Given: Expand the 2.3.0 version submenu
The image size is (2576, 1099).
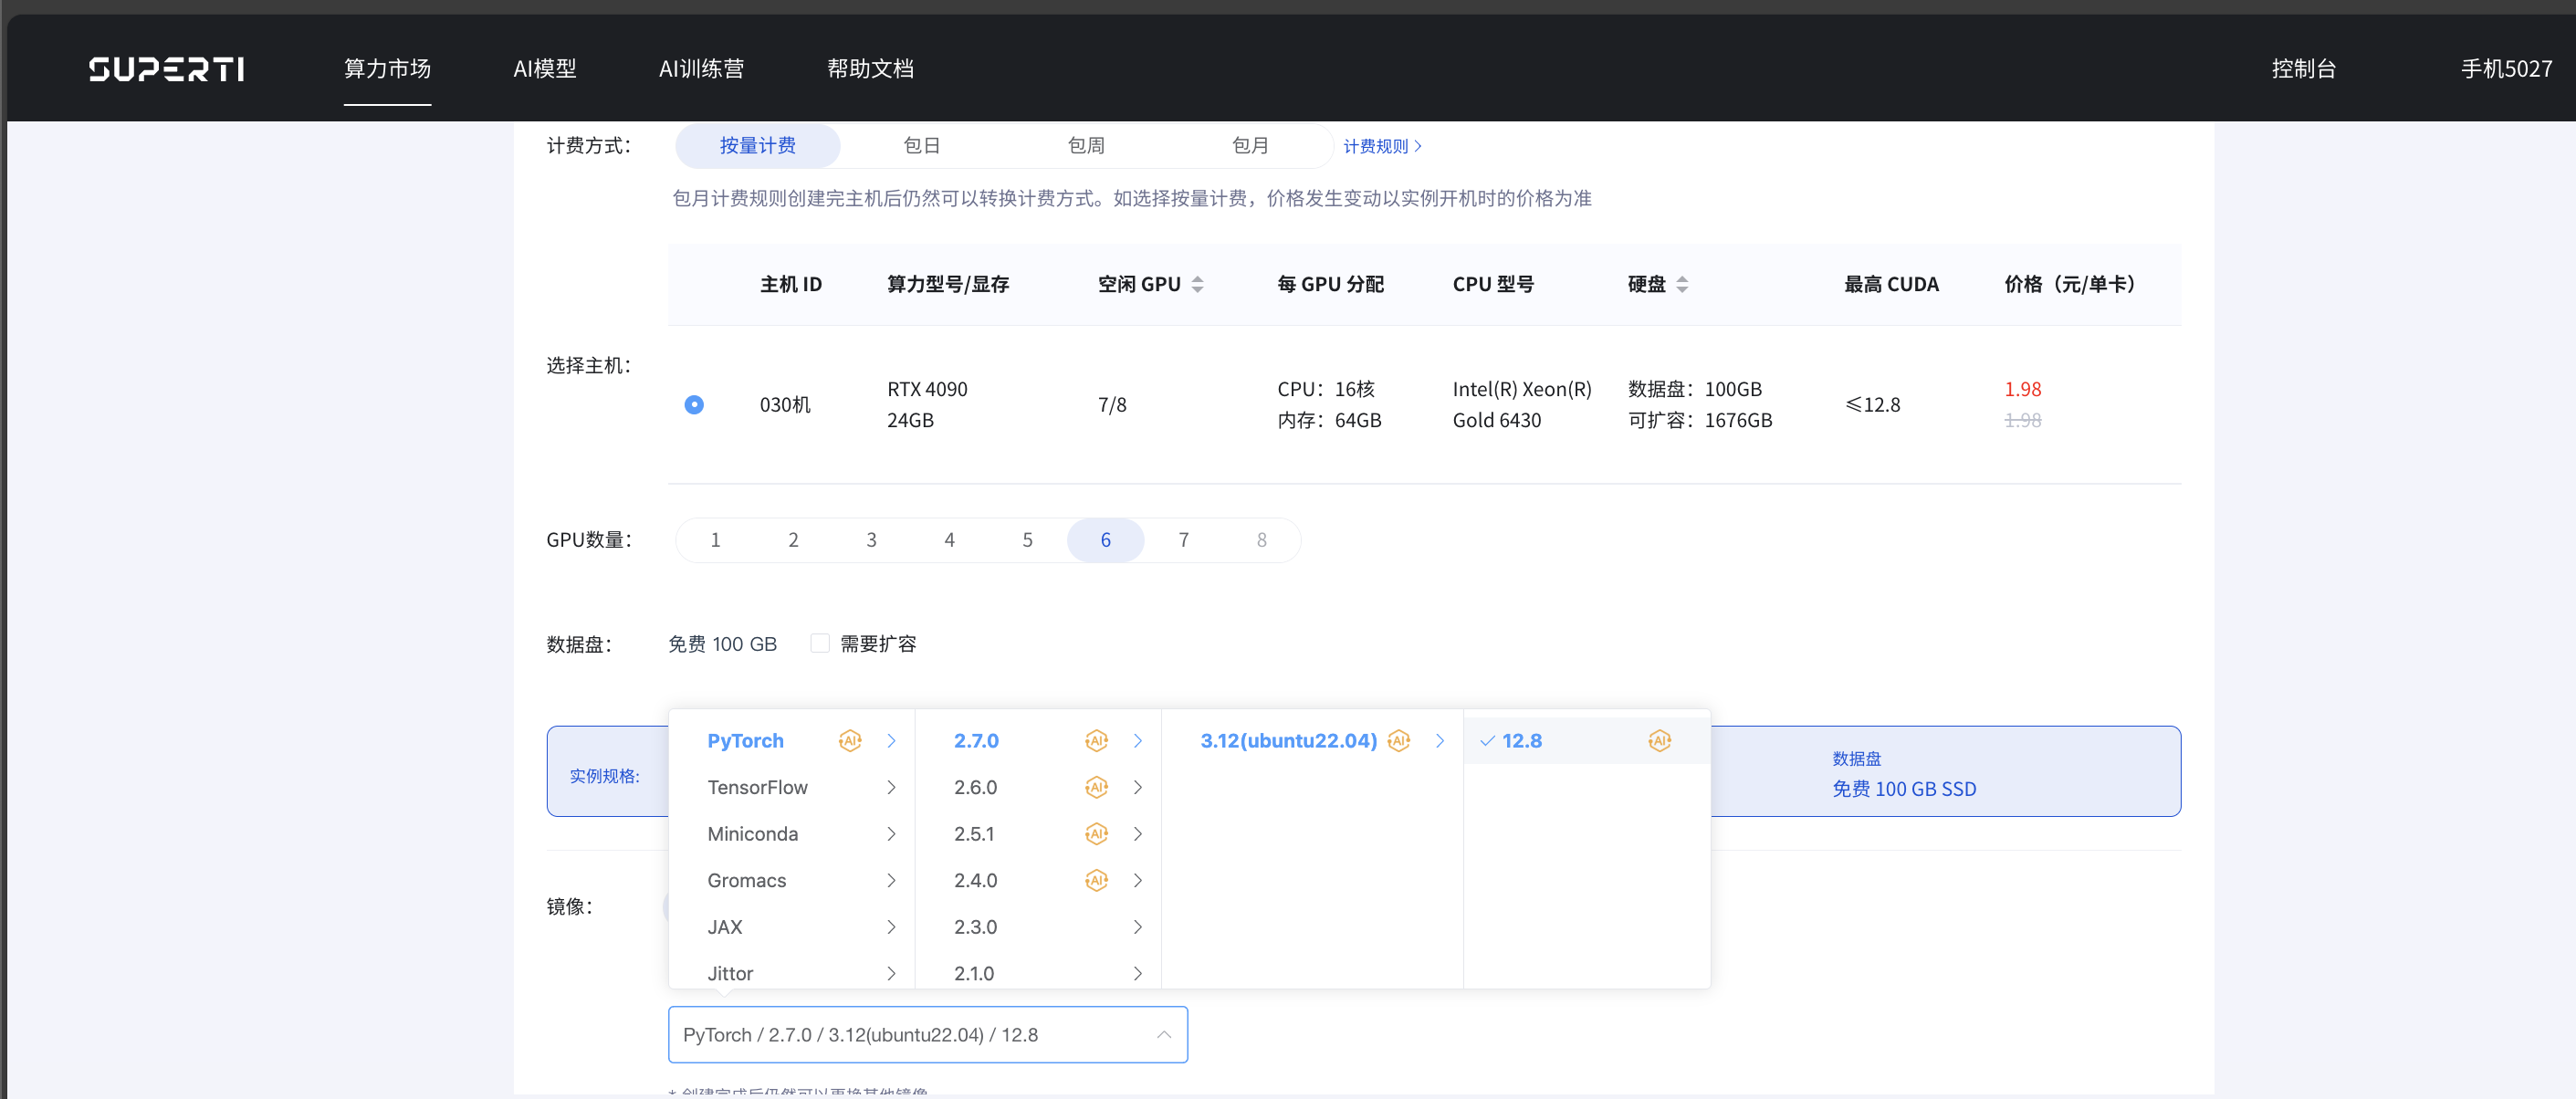Looking at the screenshot, I should (1137, 927).
